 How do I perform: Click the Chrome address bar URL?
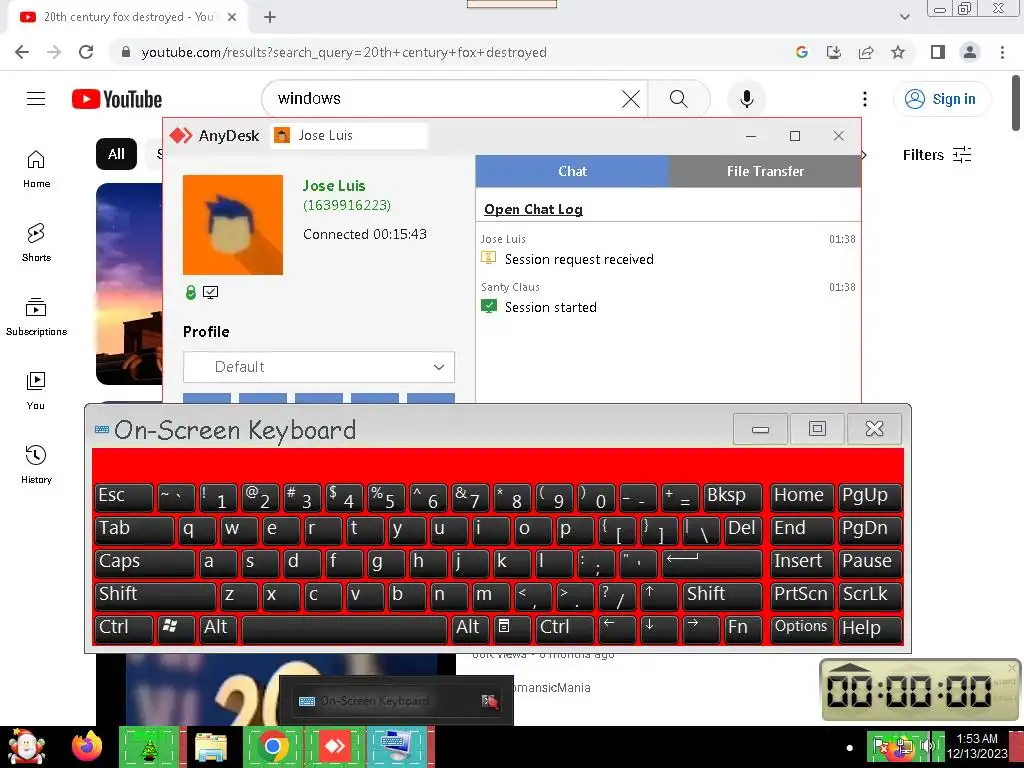click(344, 52)
